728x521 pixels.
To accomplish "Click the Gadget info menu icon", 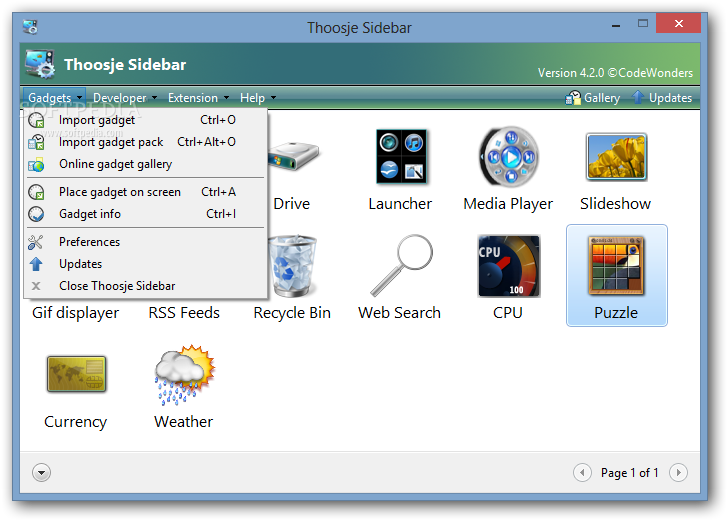I will 36,214.
